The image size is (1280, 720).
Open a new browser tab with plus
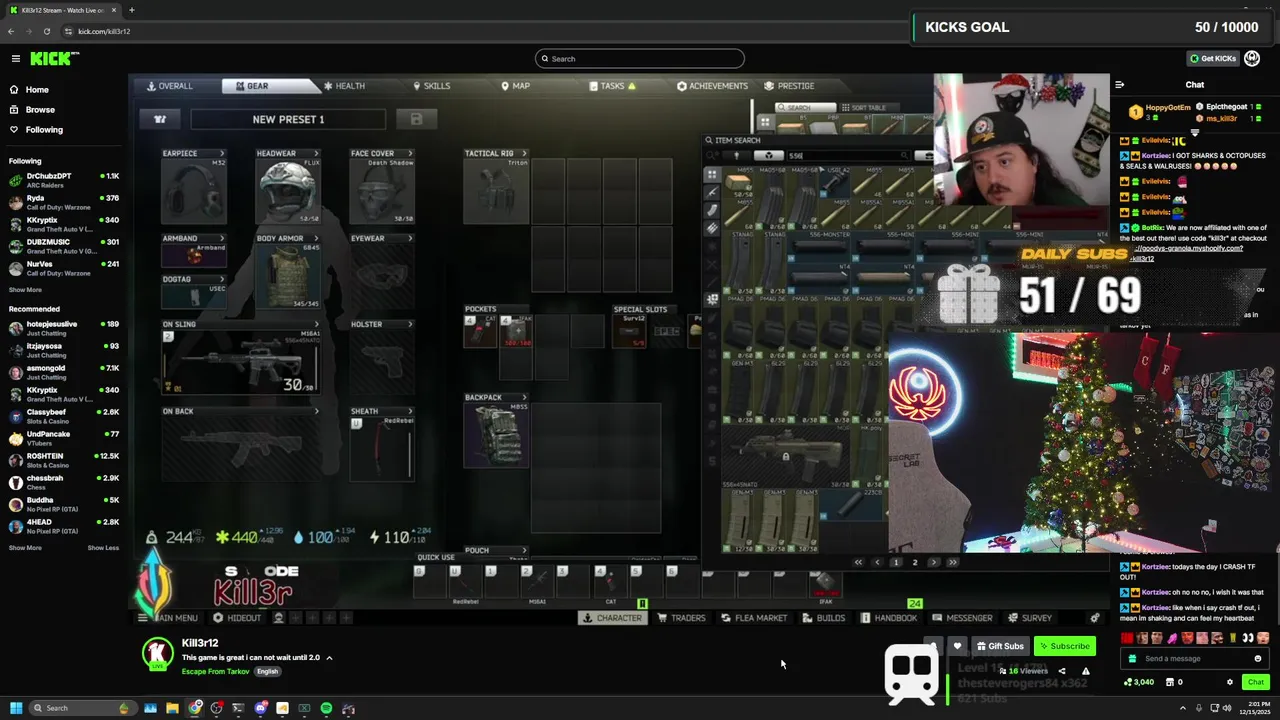(x=131, y=10)
